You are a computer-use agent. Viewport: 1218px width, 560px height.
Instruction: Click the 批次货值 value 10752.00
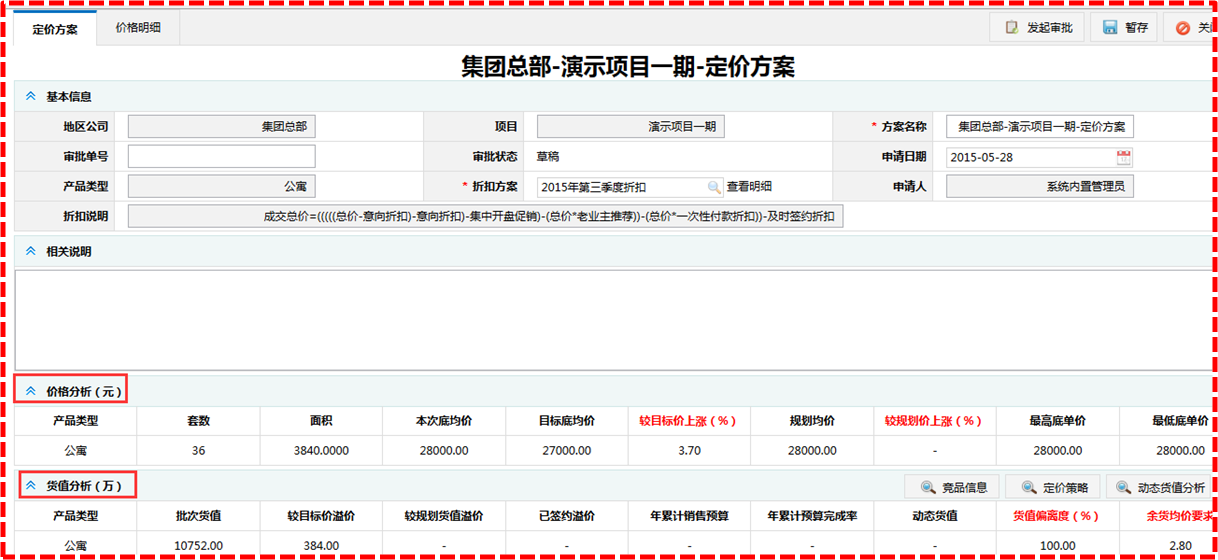click(x=198, y=546)
